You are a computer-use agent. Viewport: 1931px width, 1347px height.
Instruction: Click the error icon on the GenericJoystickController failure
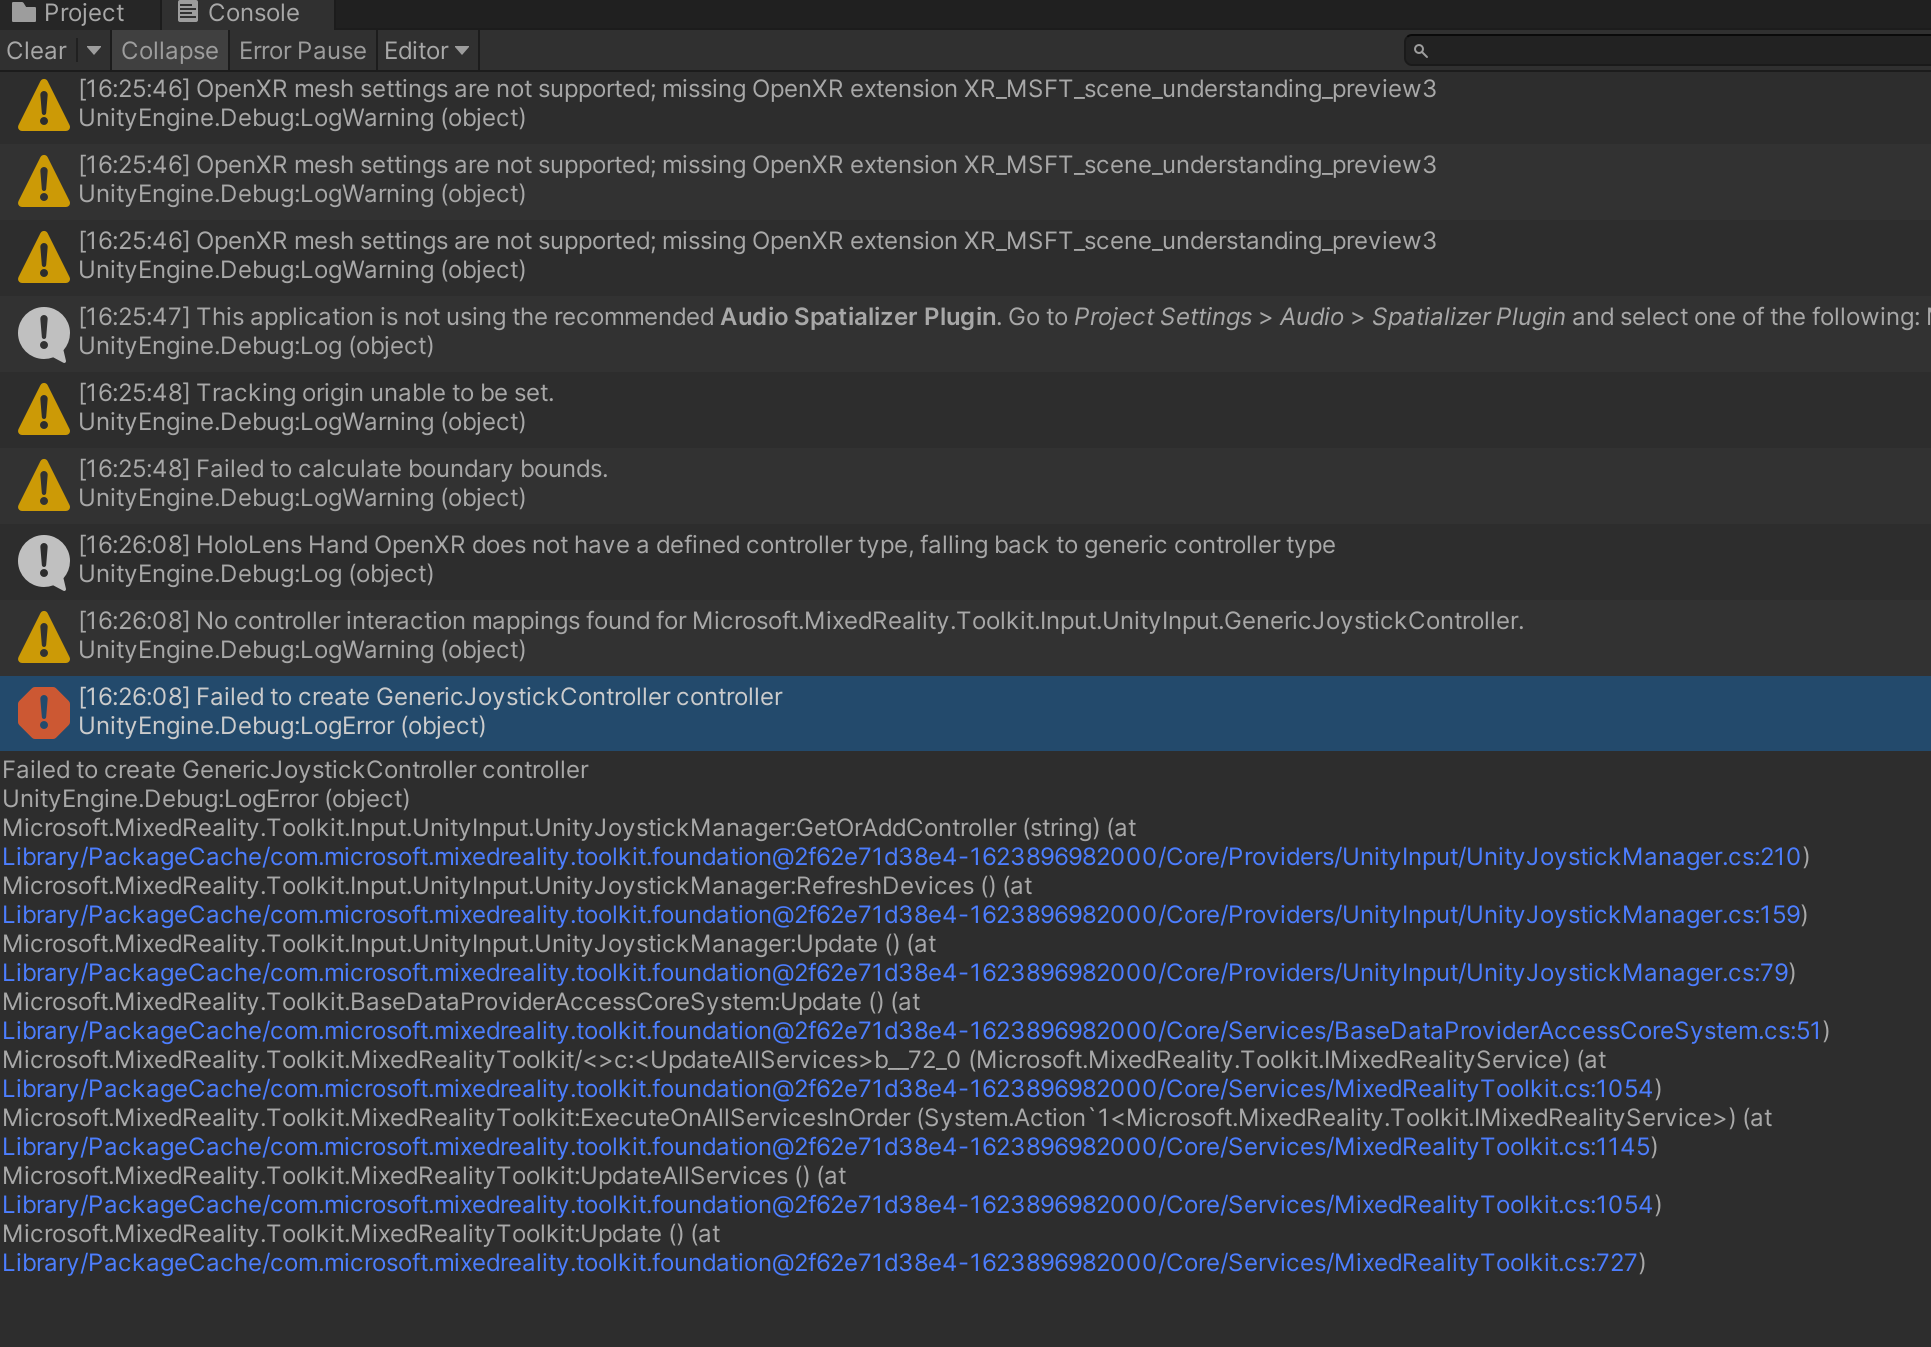[43, 712]
